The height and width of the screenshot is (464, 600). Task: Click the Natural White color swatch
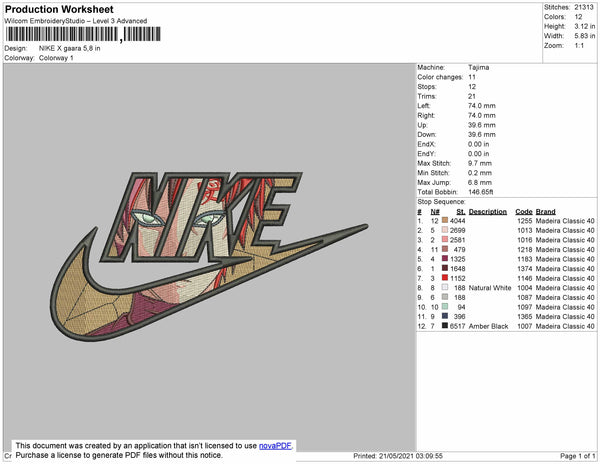445,287
